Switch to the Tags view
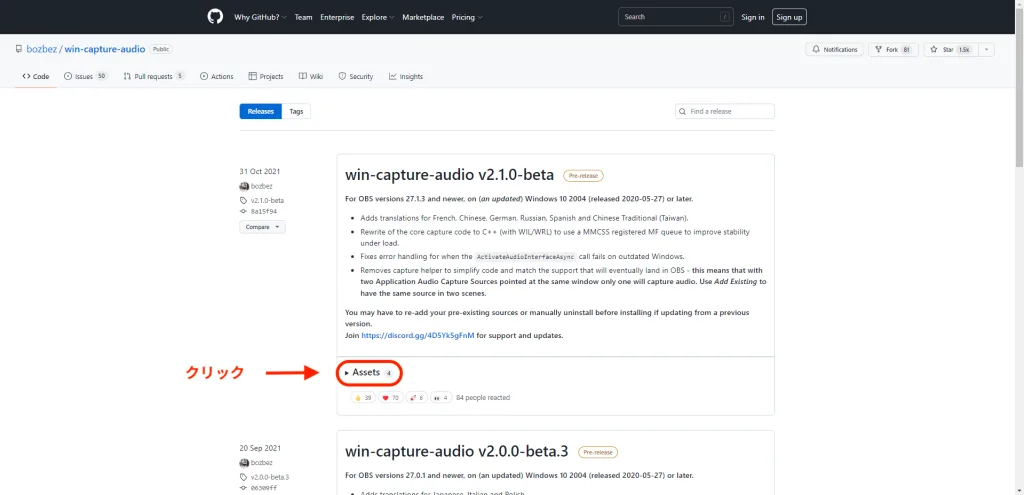This screenshot has width=1024, height=495. click(296, 112)
